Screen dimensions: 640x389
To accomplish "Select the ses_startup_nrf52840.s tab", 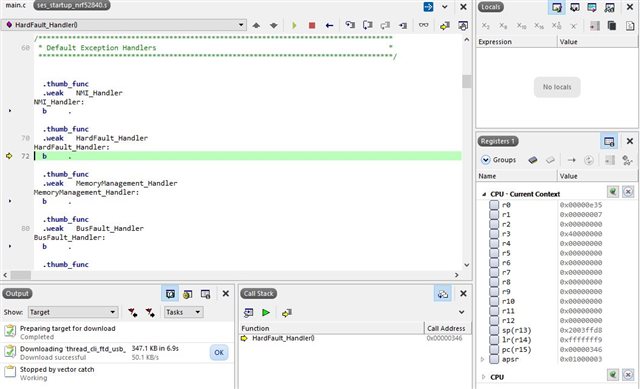I will (72, 5).
